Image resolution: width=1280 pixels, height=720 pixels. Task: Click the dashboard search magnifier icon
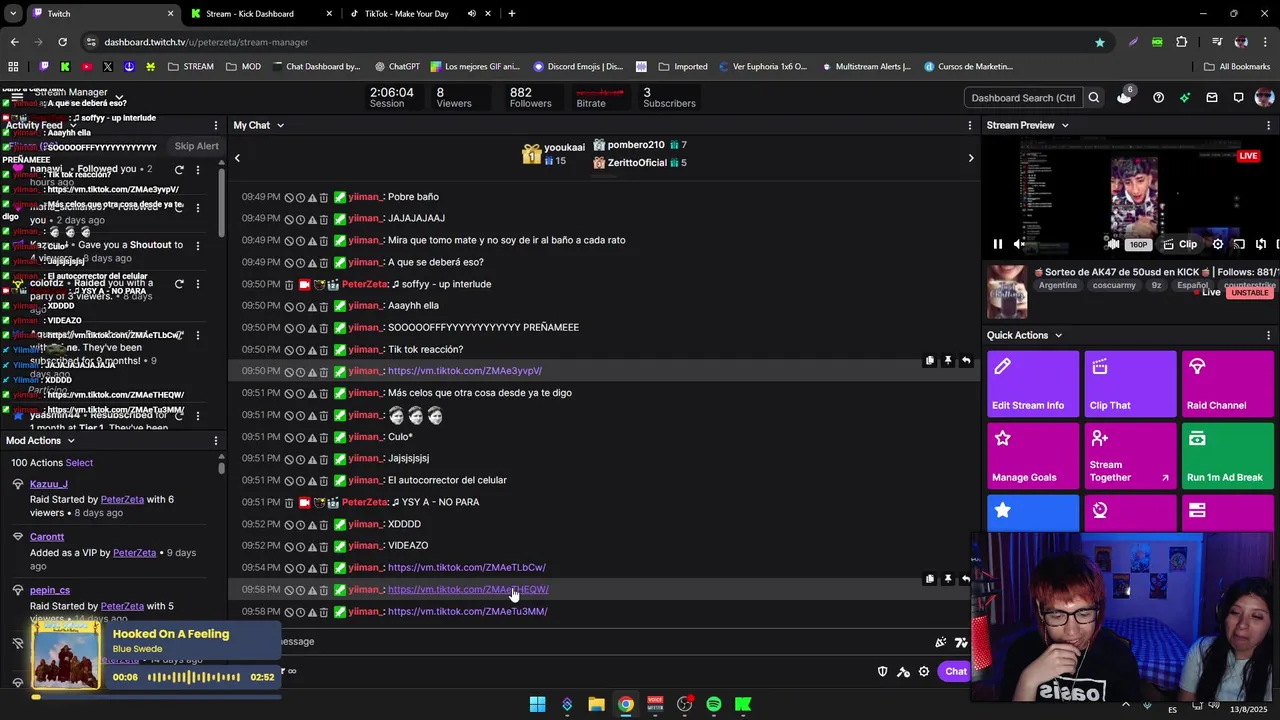coord(1094,98)
